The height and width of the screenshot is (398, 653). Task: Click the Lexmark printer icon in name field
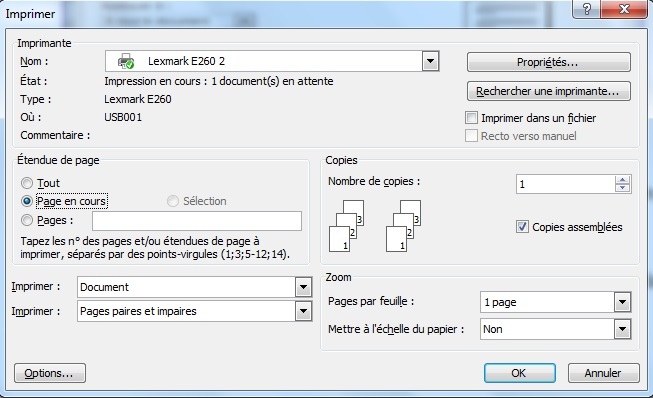125,61
